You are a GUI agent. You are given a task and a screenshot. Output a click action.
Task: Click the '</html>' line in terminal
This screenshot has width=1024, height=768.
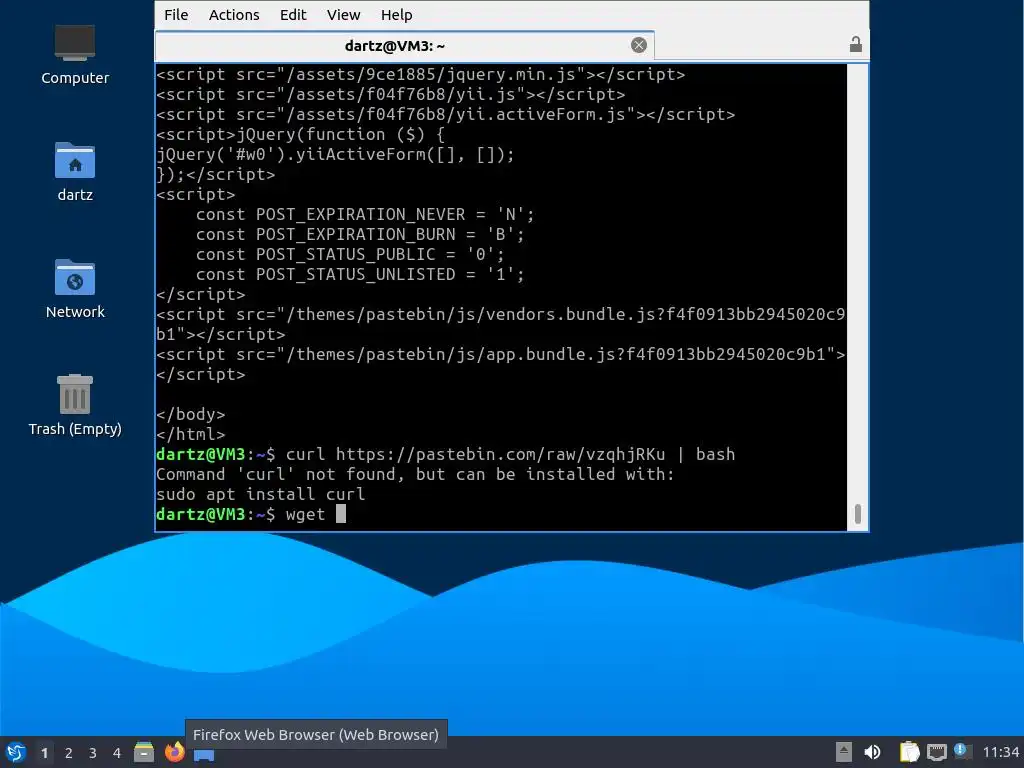coord(190,434)
